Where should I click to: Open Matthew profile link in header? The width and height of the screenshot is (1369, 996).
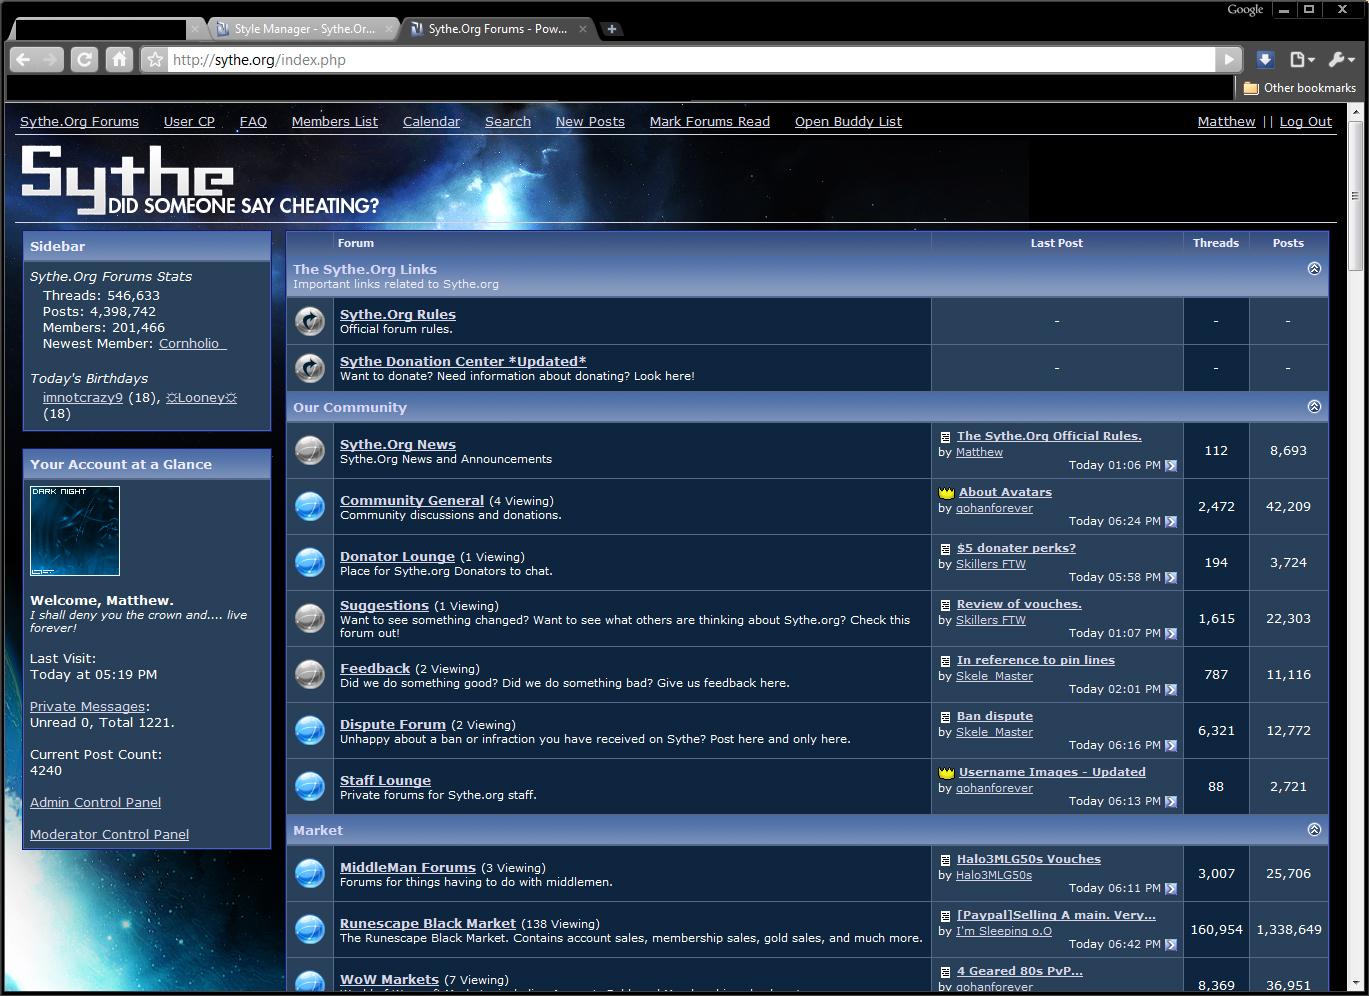pos(1226,122)
